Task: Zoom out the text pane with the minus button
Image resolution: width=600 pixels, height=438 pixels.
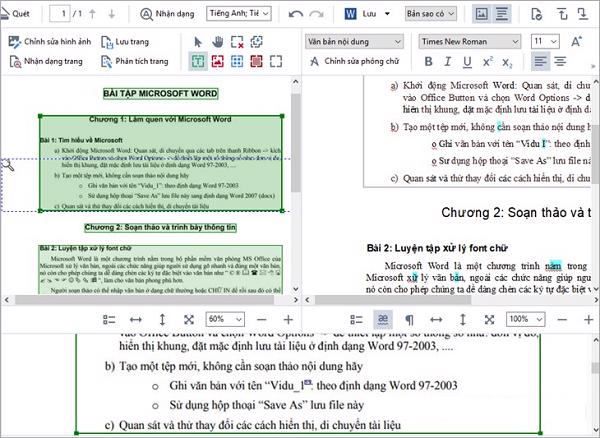Action: click(562, 319)
